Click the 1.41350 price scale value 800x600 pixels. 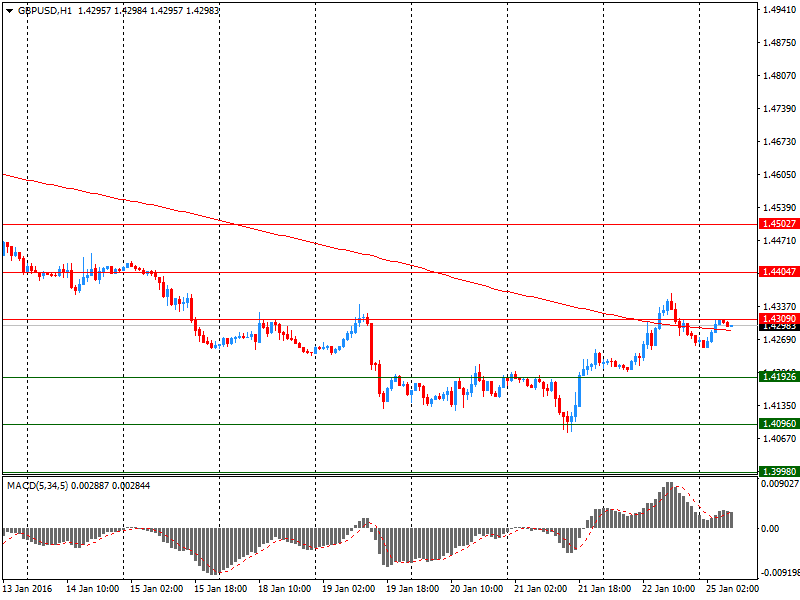coord(779,406)
